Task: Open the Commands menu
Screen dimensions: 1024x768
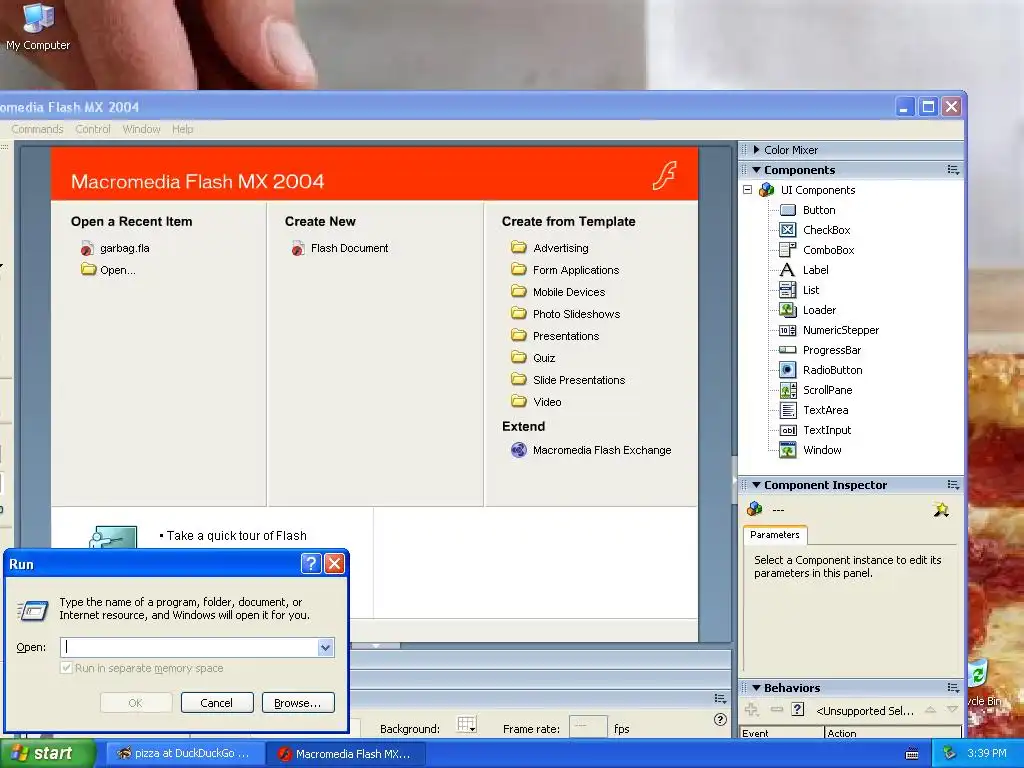Action: [37, 129]
